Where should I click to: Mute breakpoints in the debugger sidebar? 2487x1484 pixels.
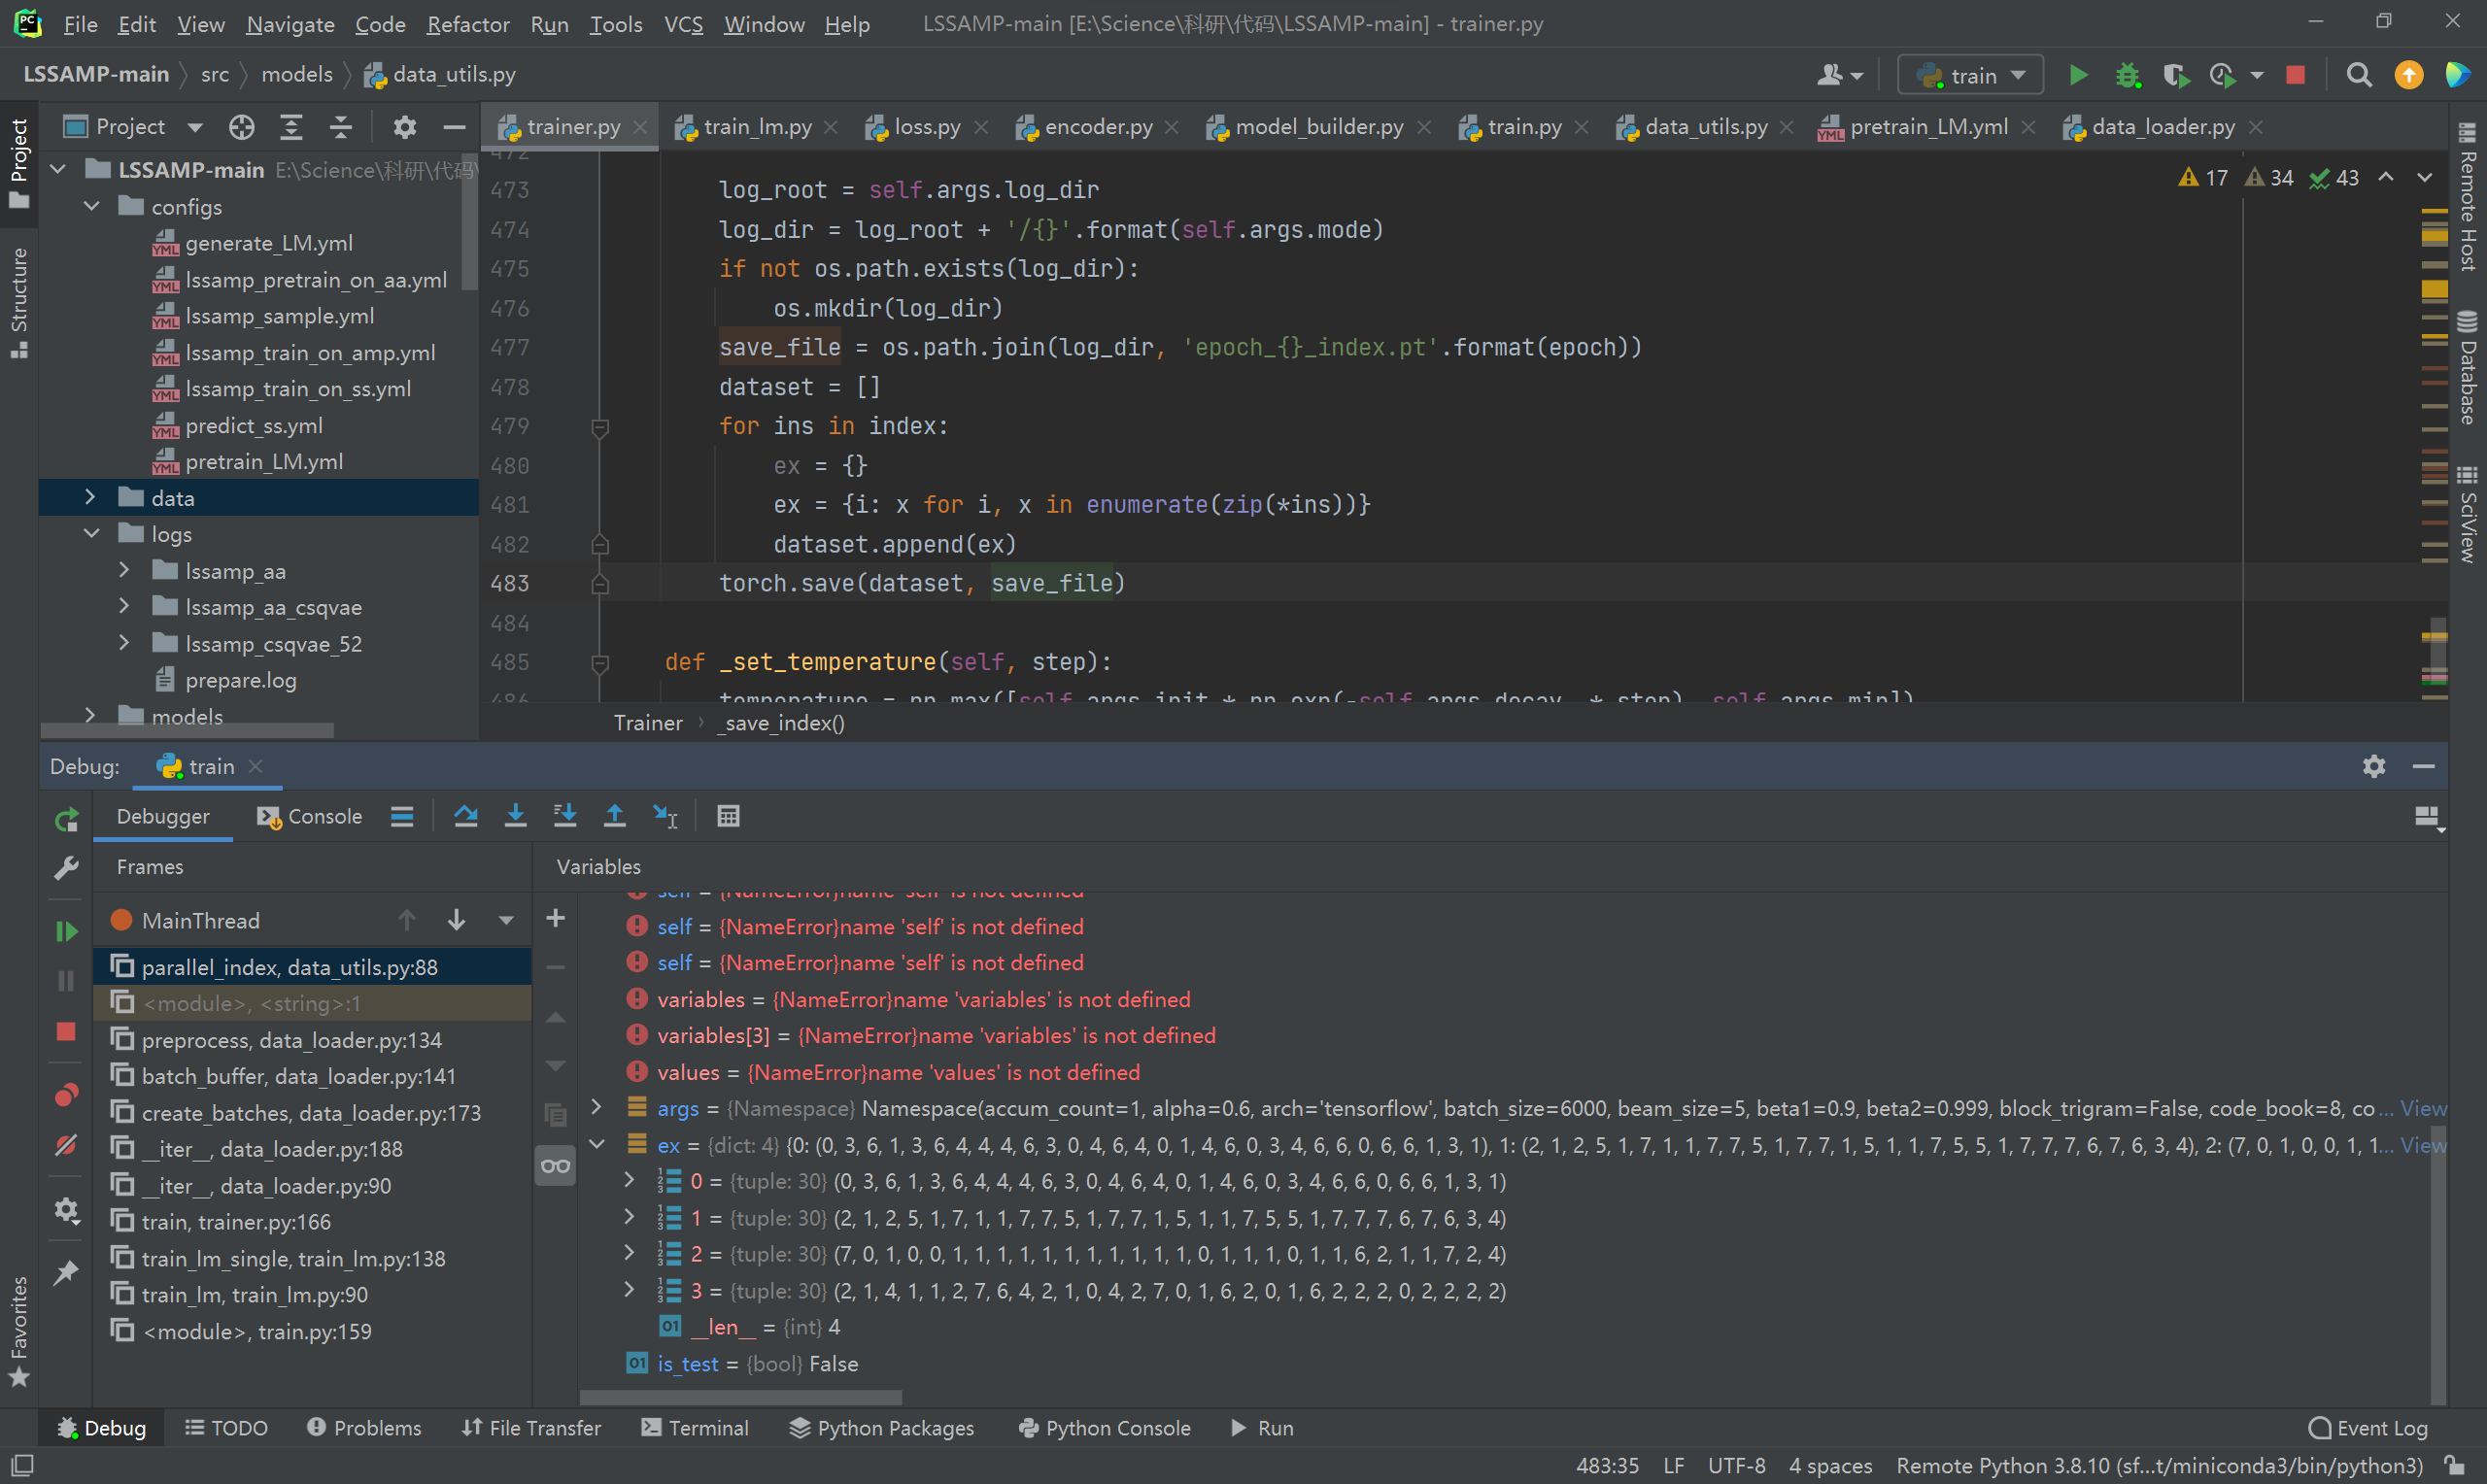click(65, 1146)
